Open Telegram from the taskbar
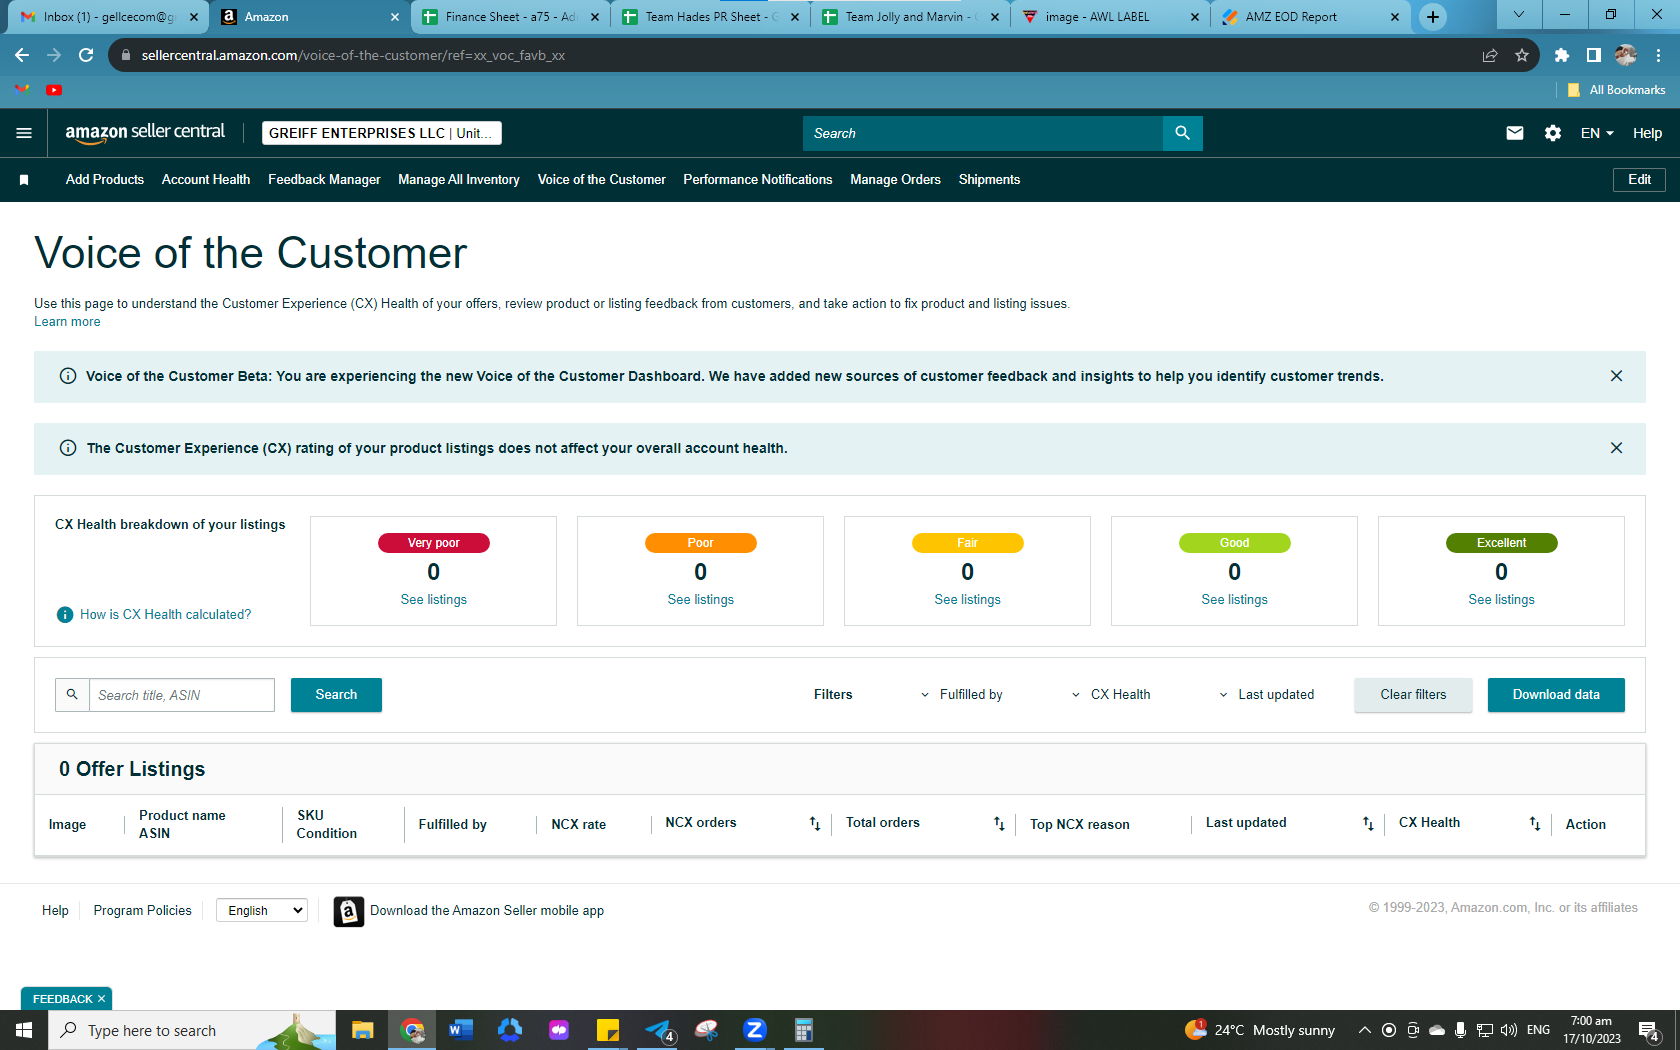Viewport: 1680px width, 1050px height. click(x=659, y=1030)
